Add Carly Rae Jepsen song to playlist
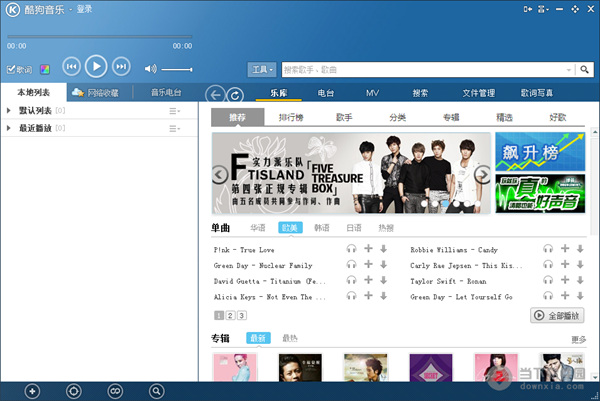The image size is (600, 401). pyautogui.click(x=565, y=264)
